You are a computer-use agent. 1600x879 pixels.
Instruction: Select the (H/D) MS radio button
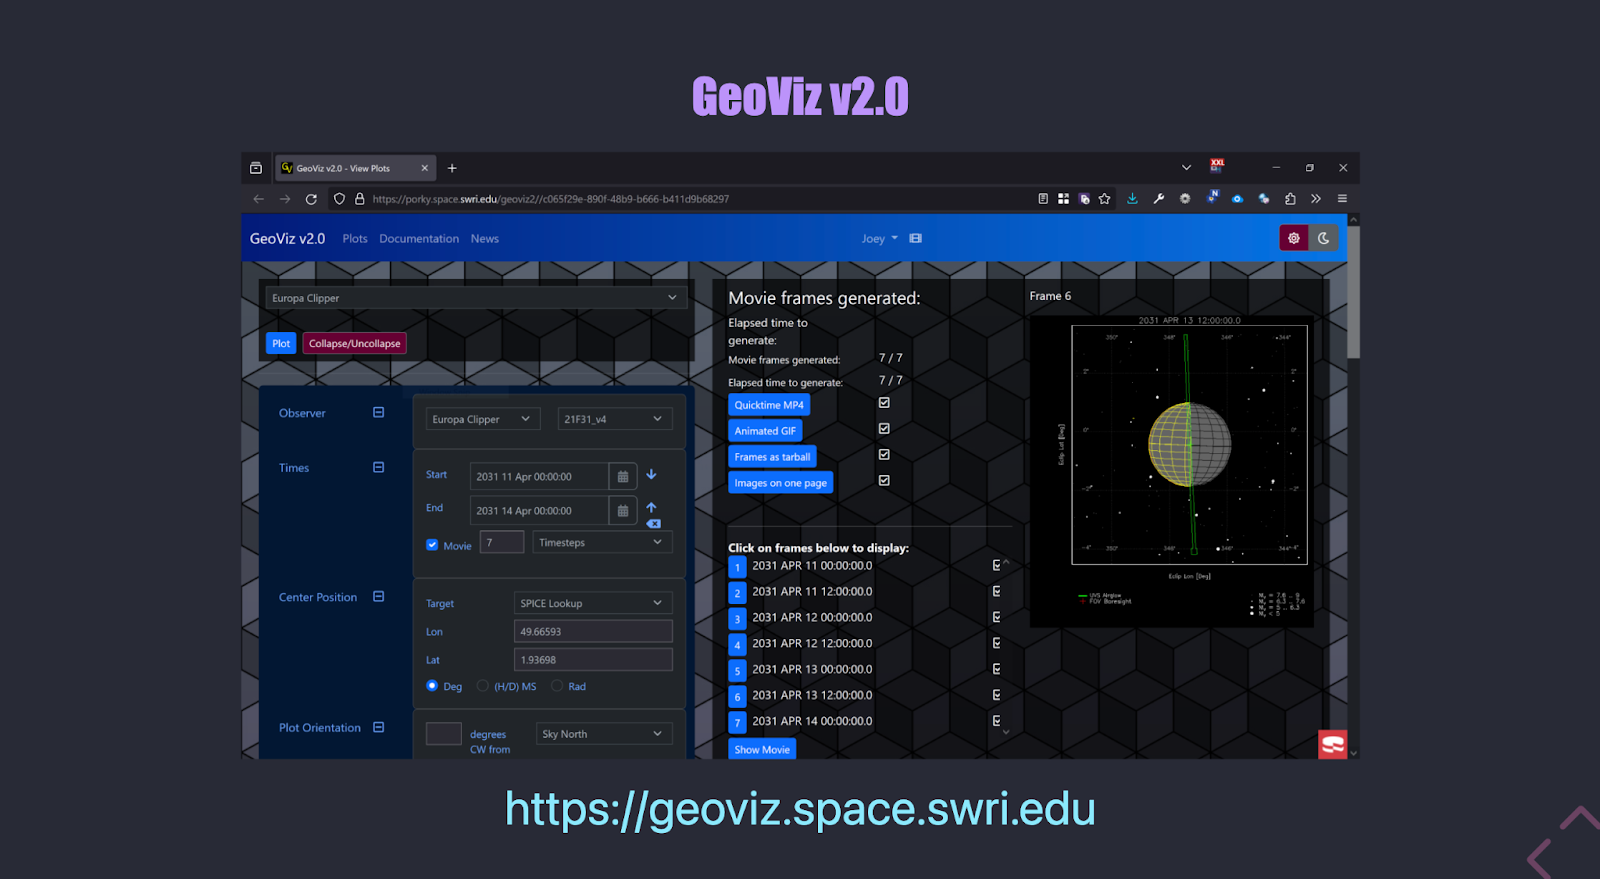click(x=483, y=686)
